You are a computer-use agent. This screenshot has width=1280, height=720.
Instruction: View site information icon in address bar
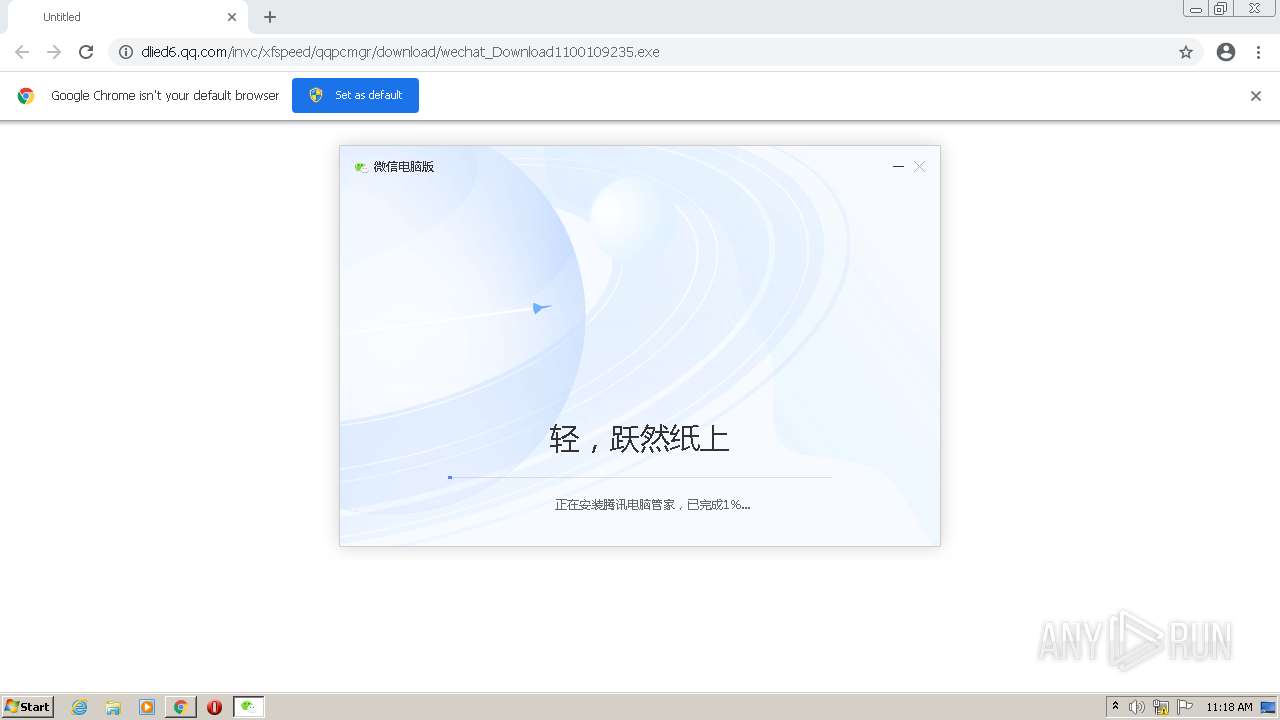pos(126,52)
